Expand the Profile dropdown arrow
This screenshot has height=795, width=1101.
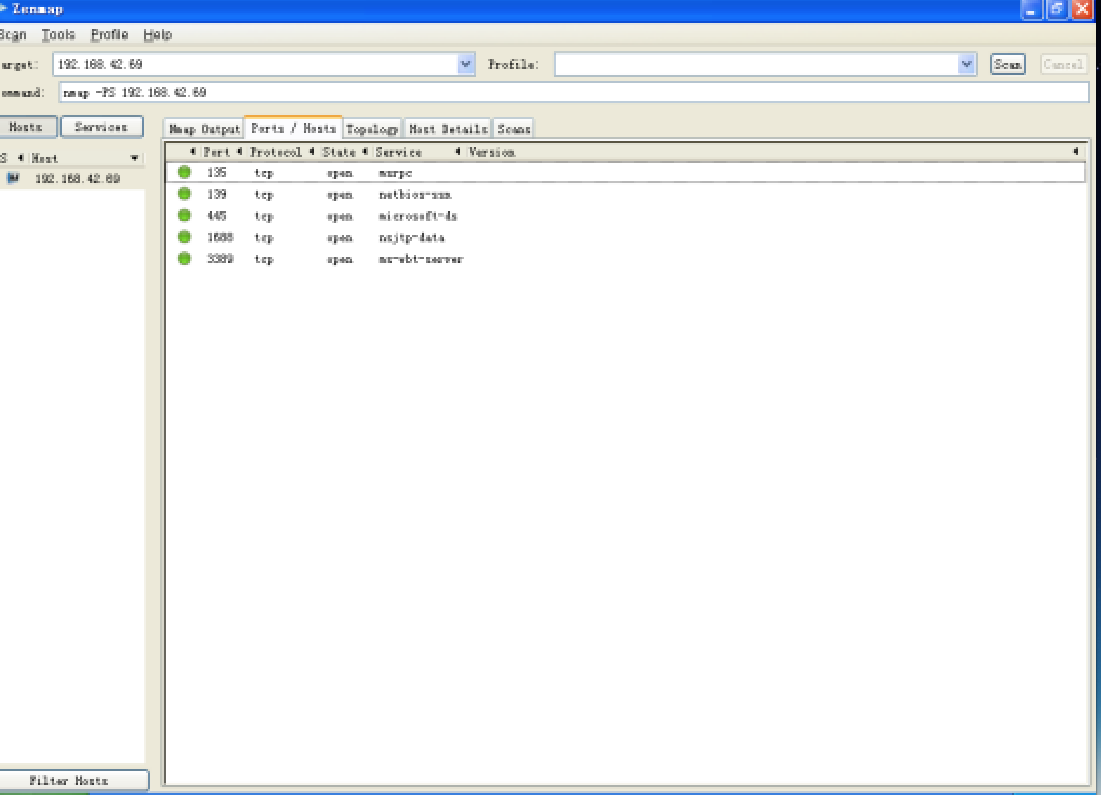(x=967, y=64)
